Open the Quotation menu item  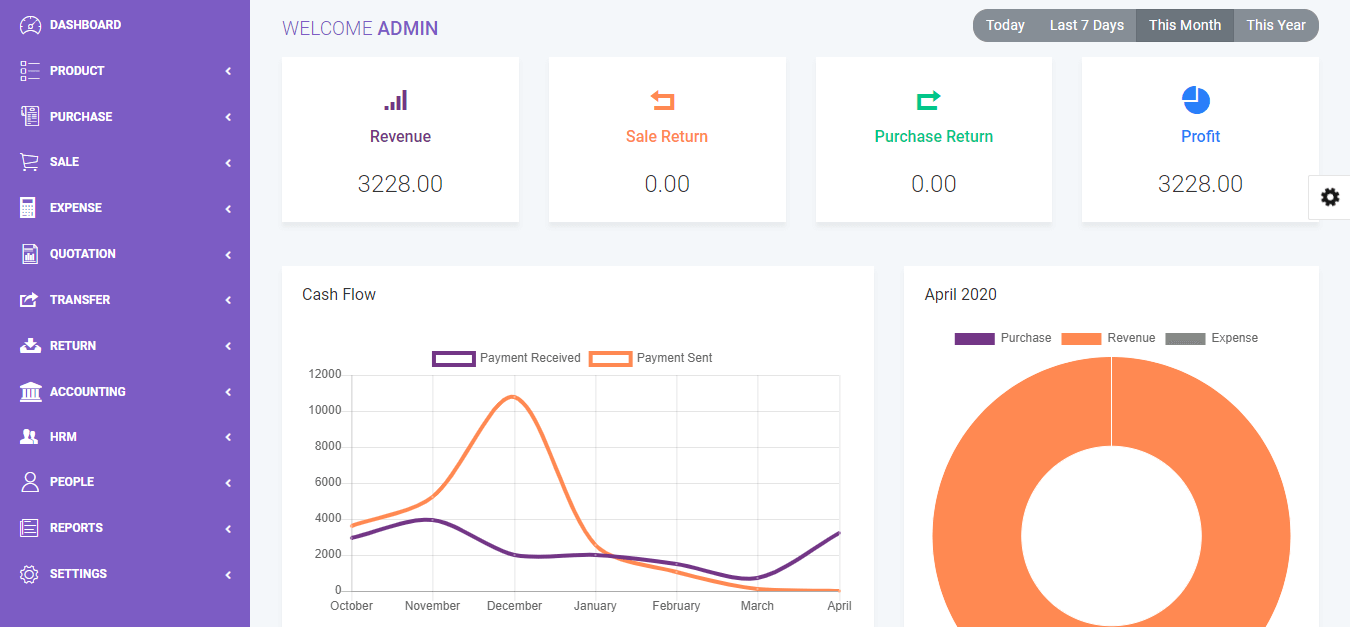coord(125,254)
